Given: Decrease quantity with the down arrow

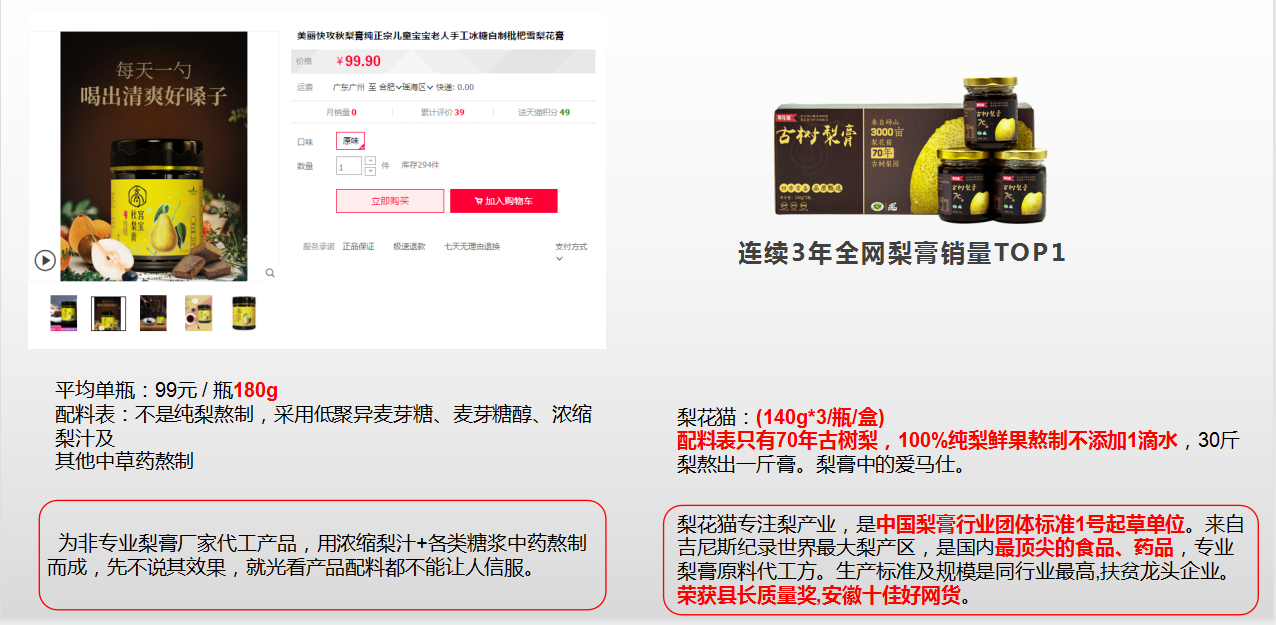Looking at the screenshot, I should 370,171.
